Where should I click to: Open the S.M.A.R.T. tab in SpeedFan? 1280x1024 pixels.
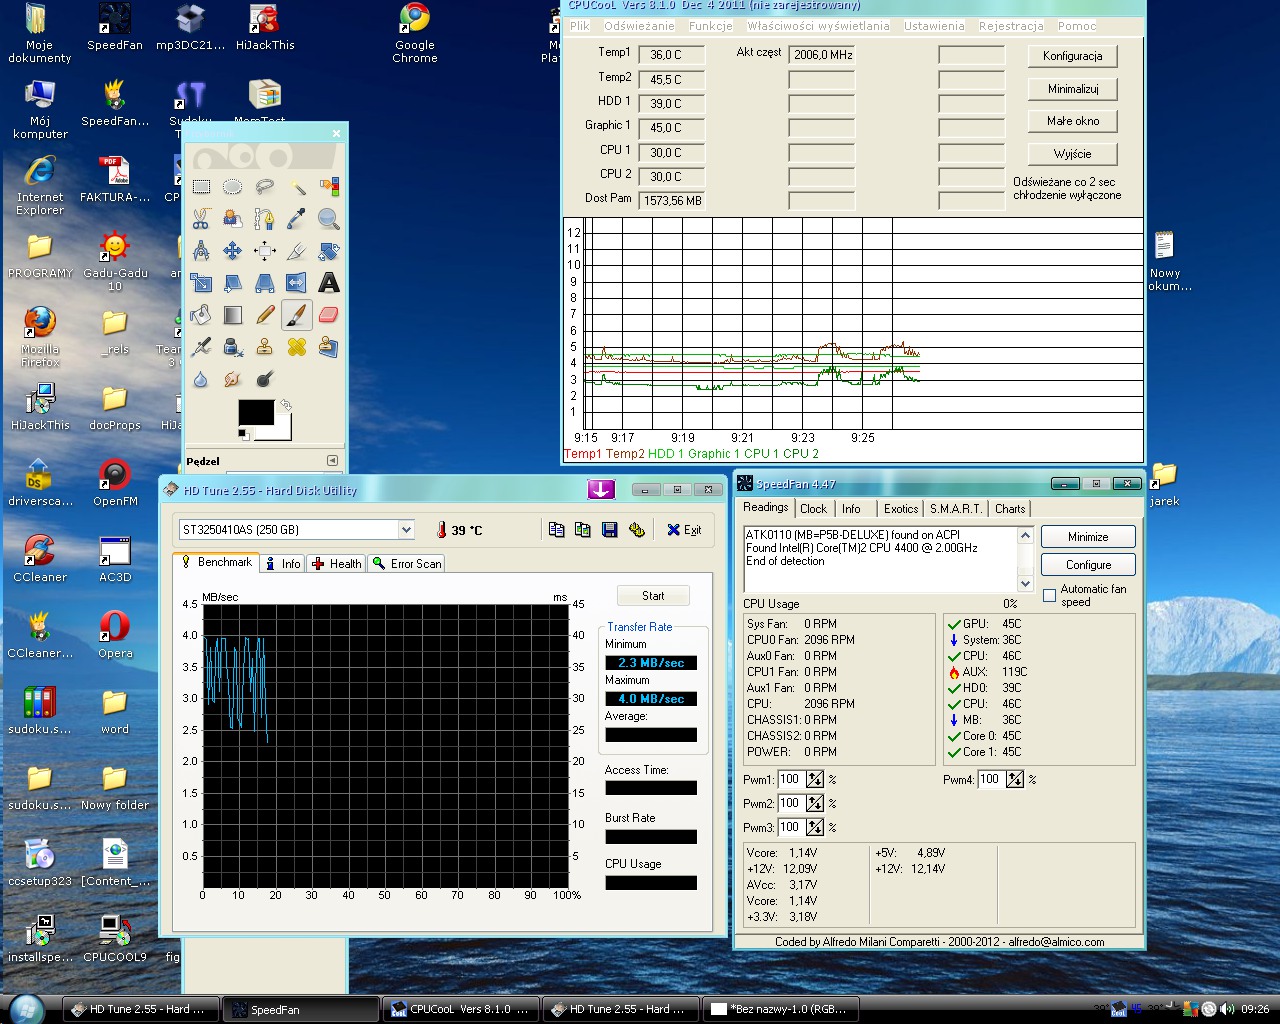tap(956, 509)
